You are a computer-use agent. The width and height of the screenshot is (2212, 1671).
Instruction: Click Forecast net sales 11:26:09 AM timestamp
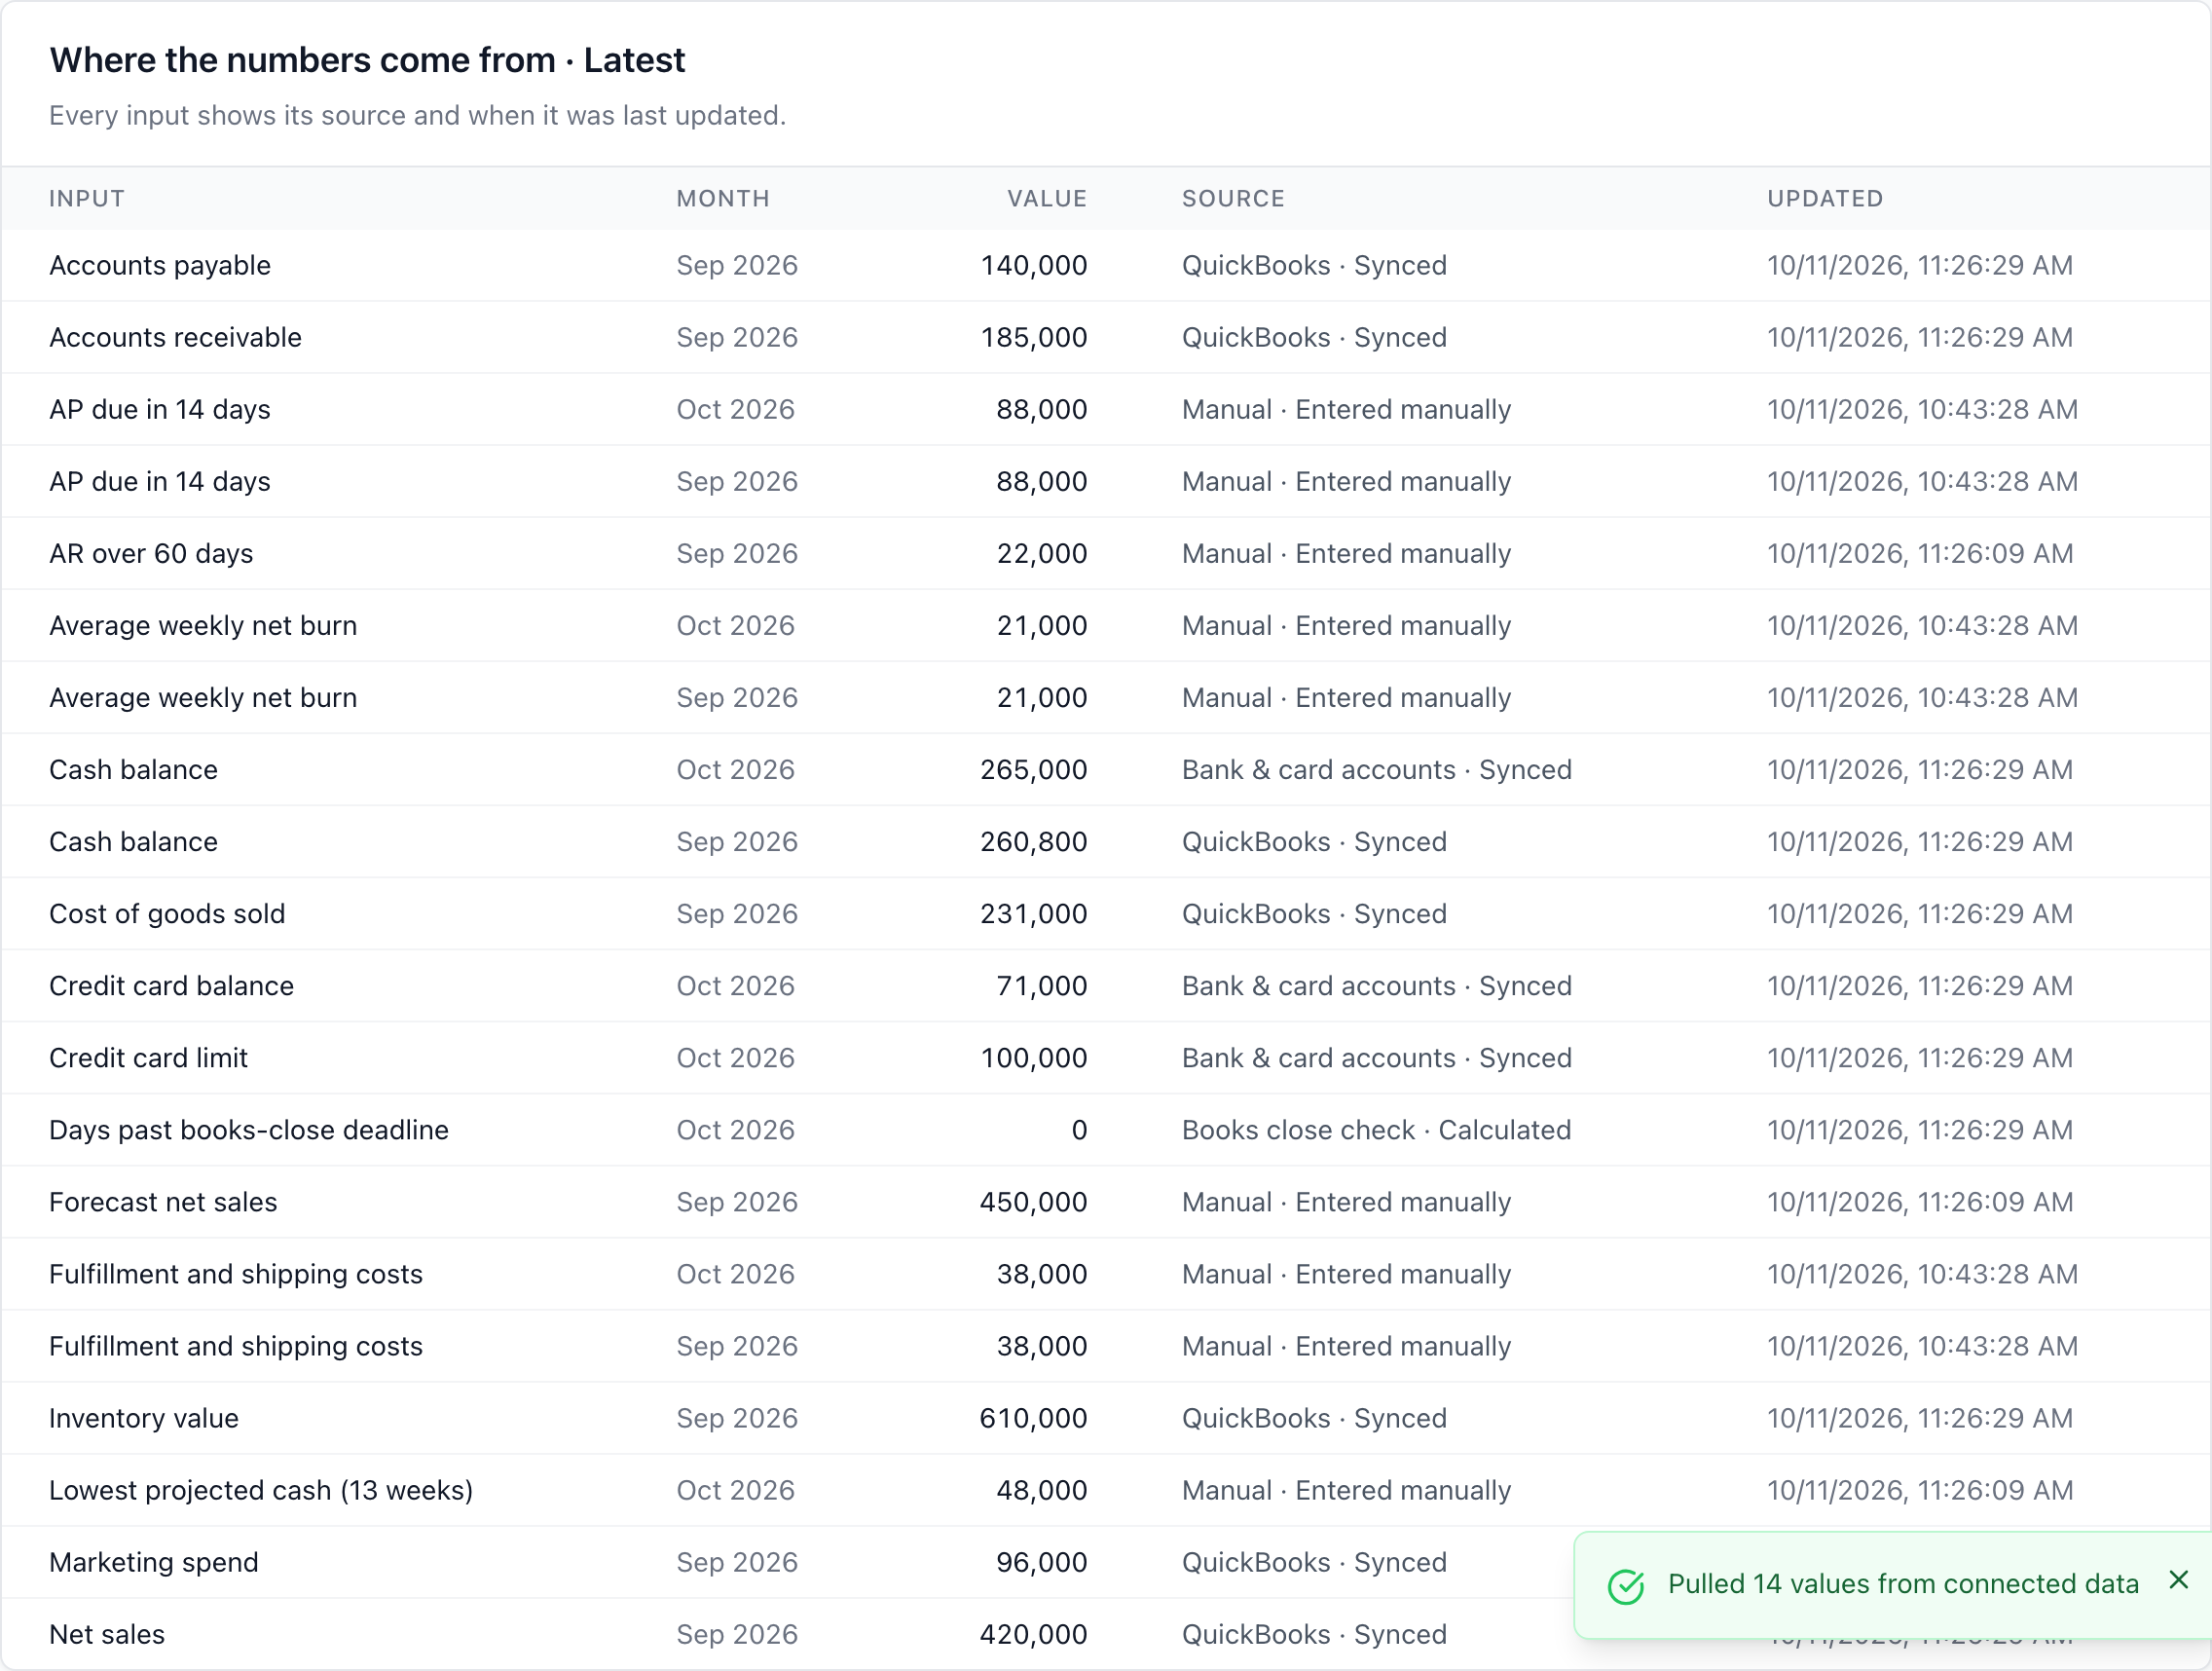pos(1920,1202)
